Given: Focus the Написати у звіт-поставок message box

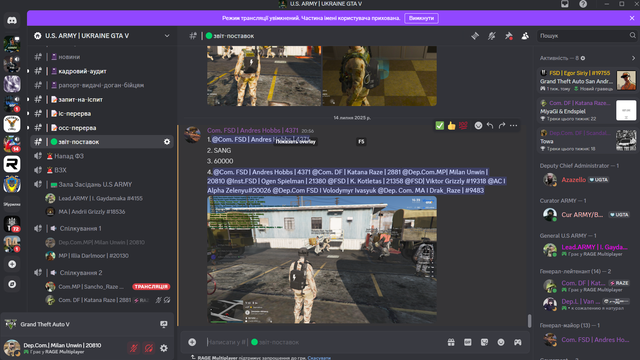Looking at the screenshot, I should click(322, 342).
